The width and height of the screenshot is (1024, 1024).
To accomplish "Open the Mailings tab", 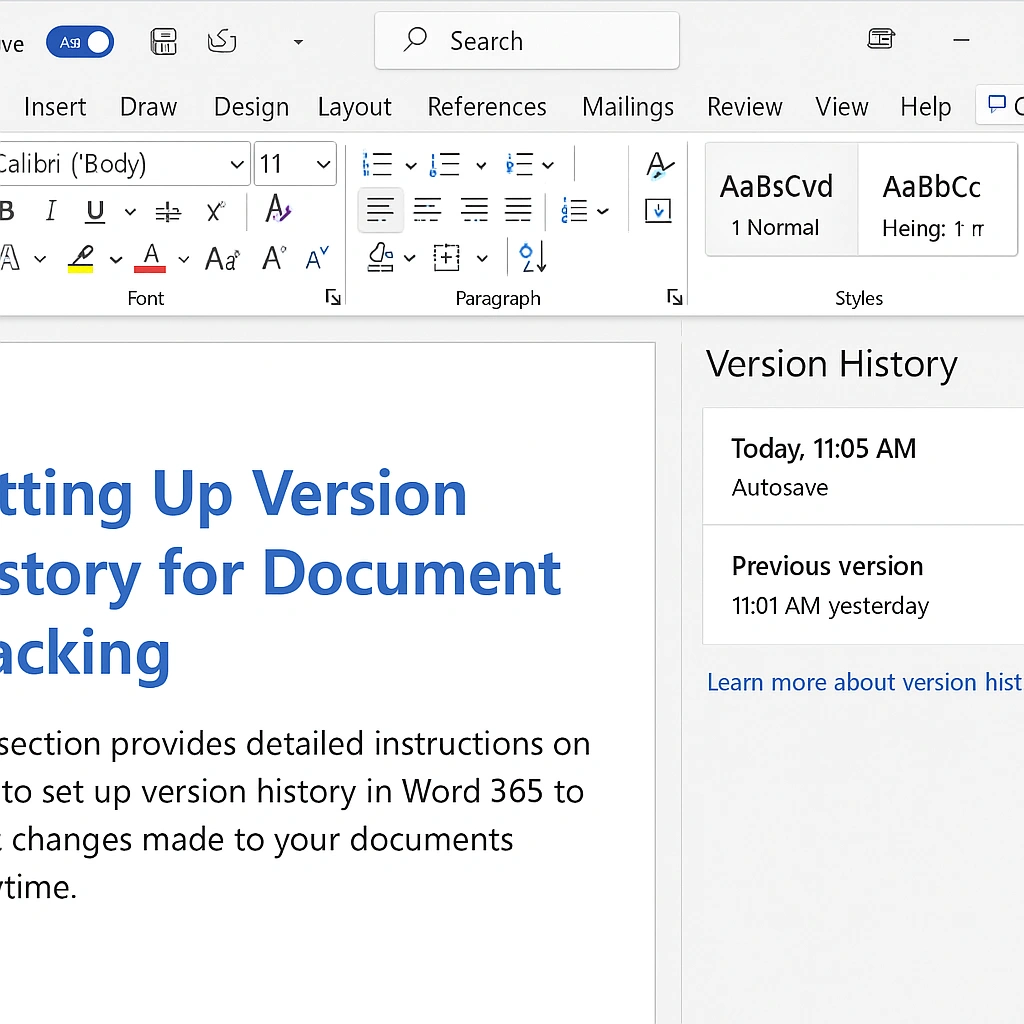I will pos(628,107).
